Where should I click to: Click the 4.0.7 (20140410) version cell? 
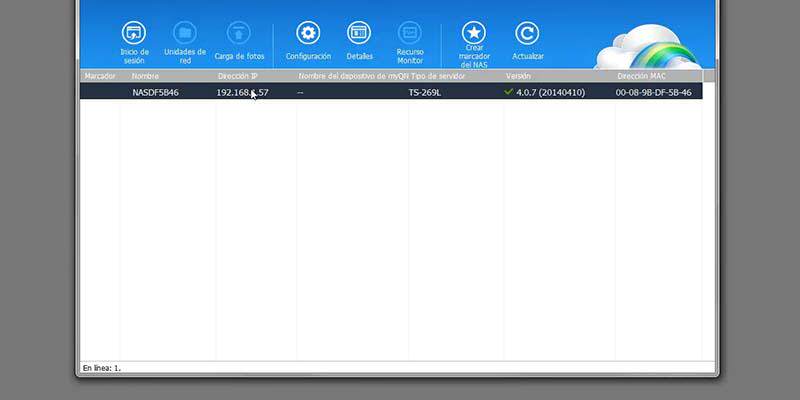pos(551,92)
